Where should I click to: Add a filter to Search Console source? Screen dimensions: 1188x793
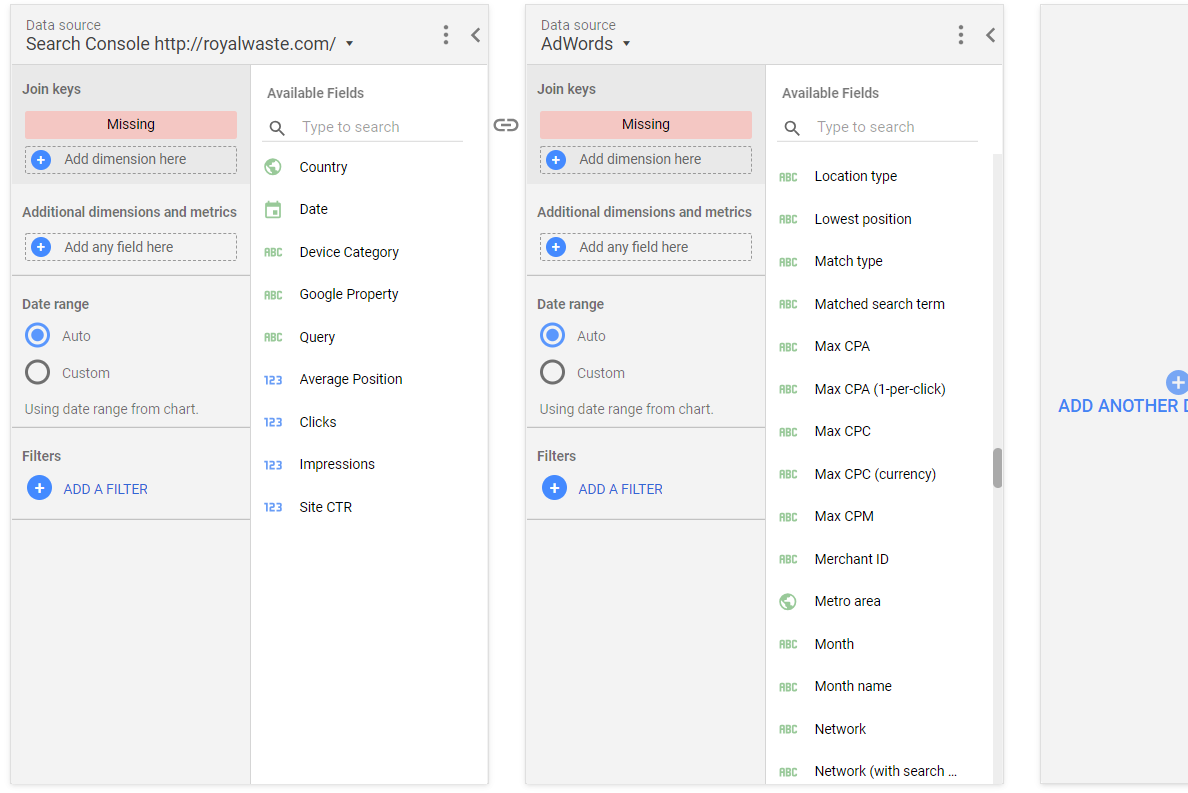click(88, 489)
